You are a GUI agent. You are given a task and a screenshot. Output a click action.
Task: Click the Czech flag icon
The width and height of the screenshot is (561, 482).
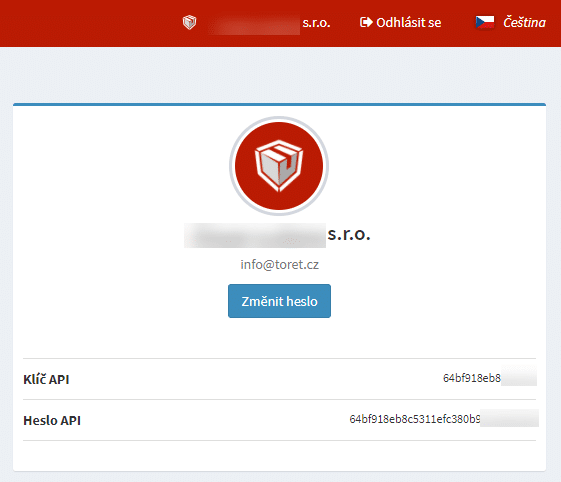coord(485,22)
